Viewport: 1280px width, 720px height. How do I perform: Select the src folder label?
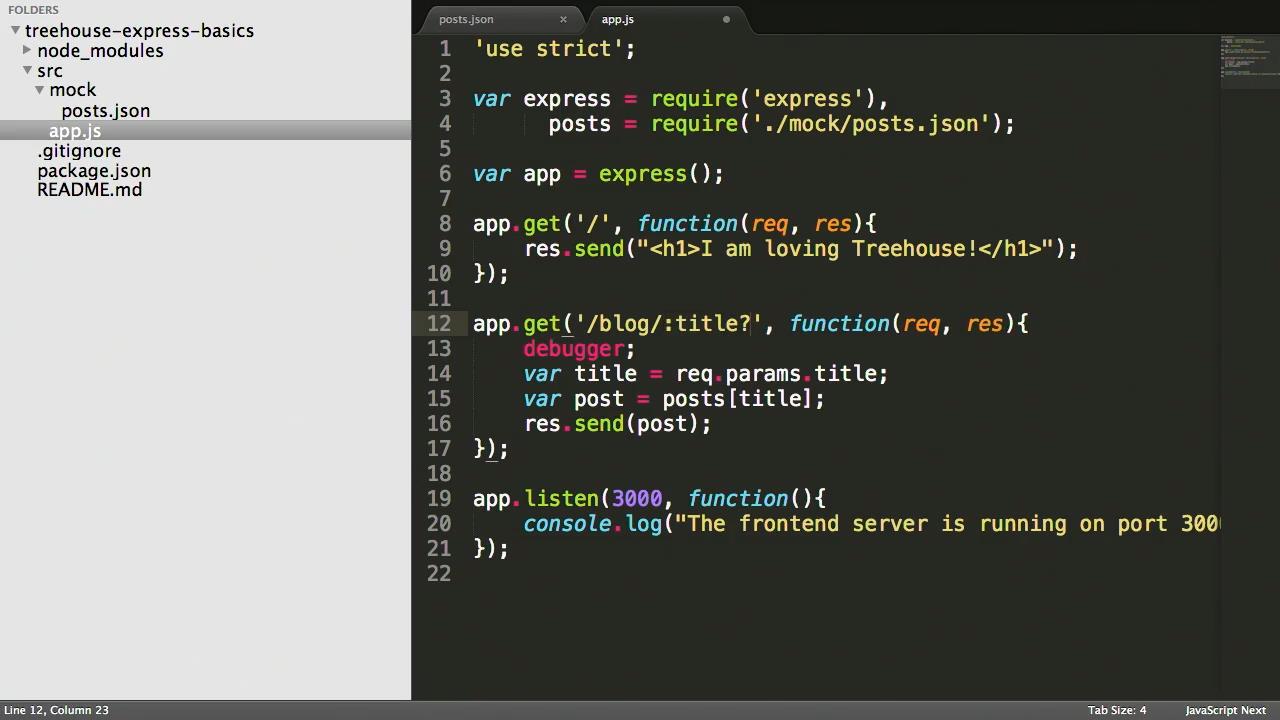click(50, 71)
